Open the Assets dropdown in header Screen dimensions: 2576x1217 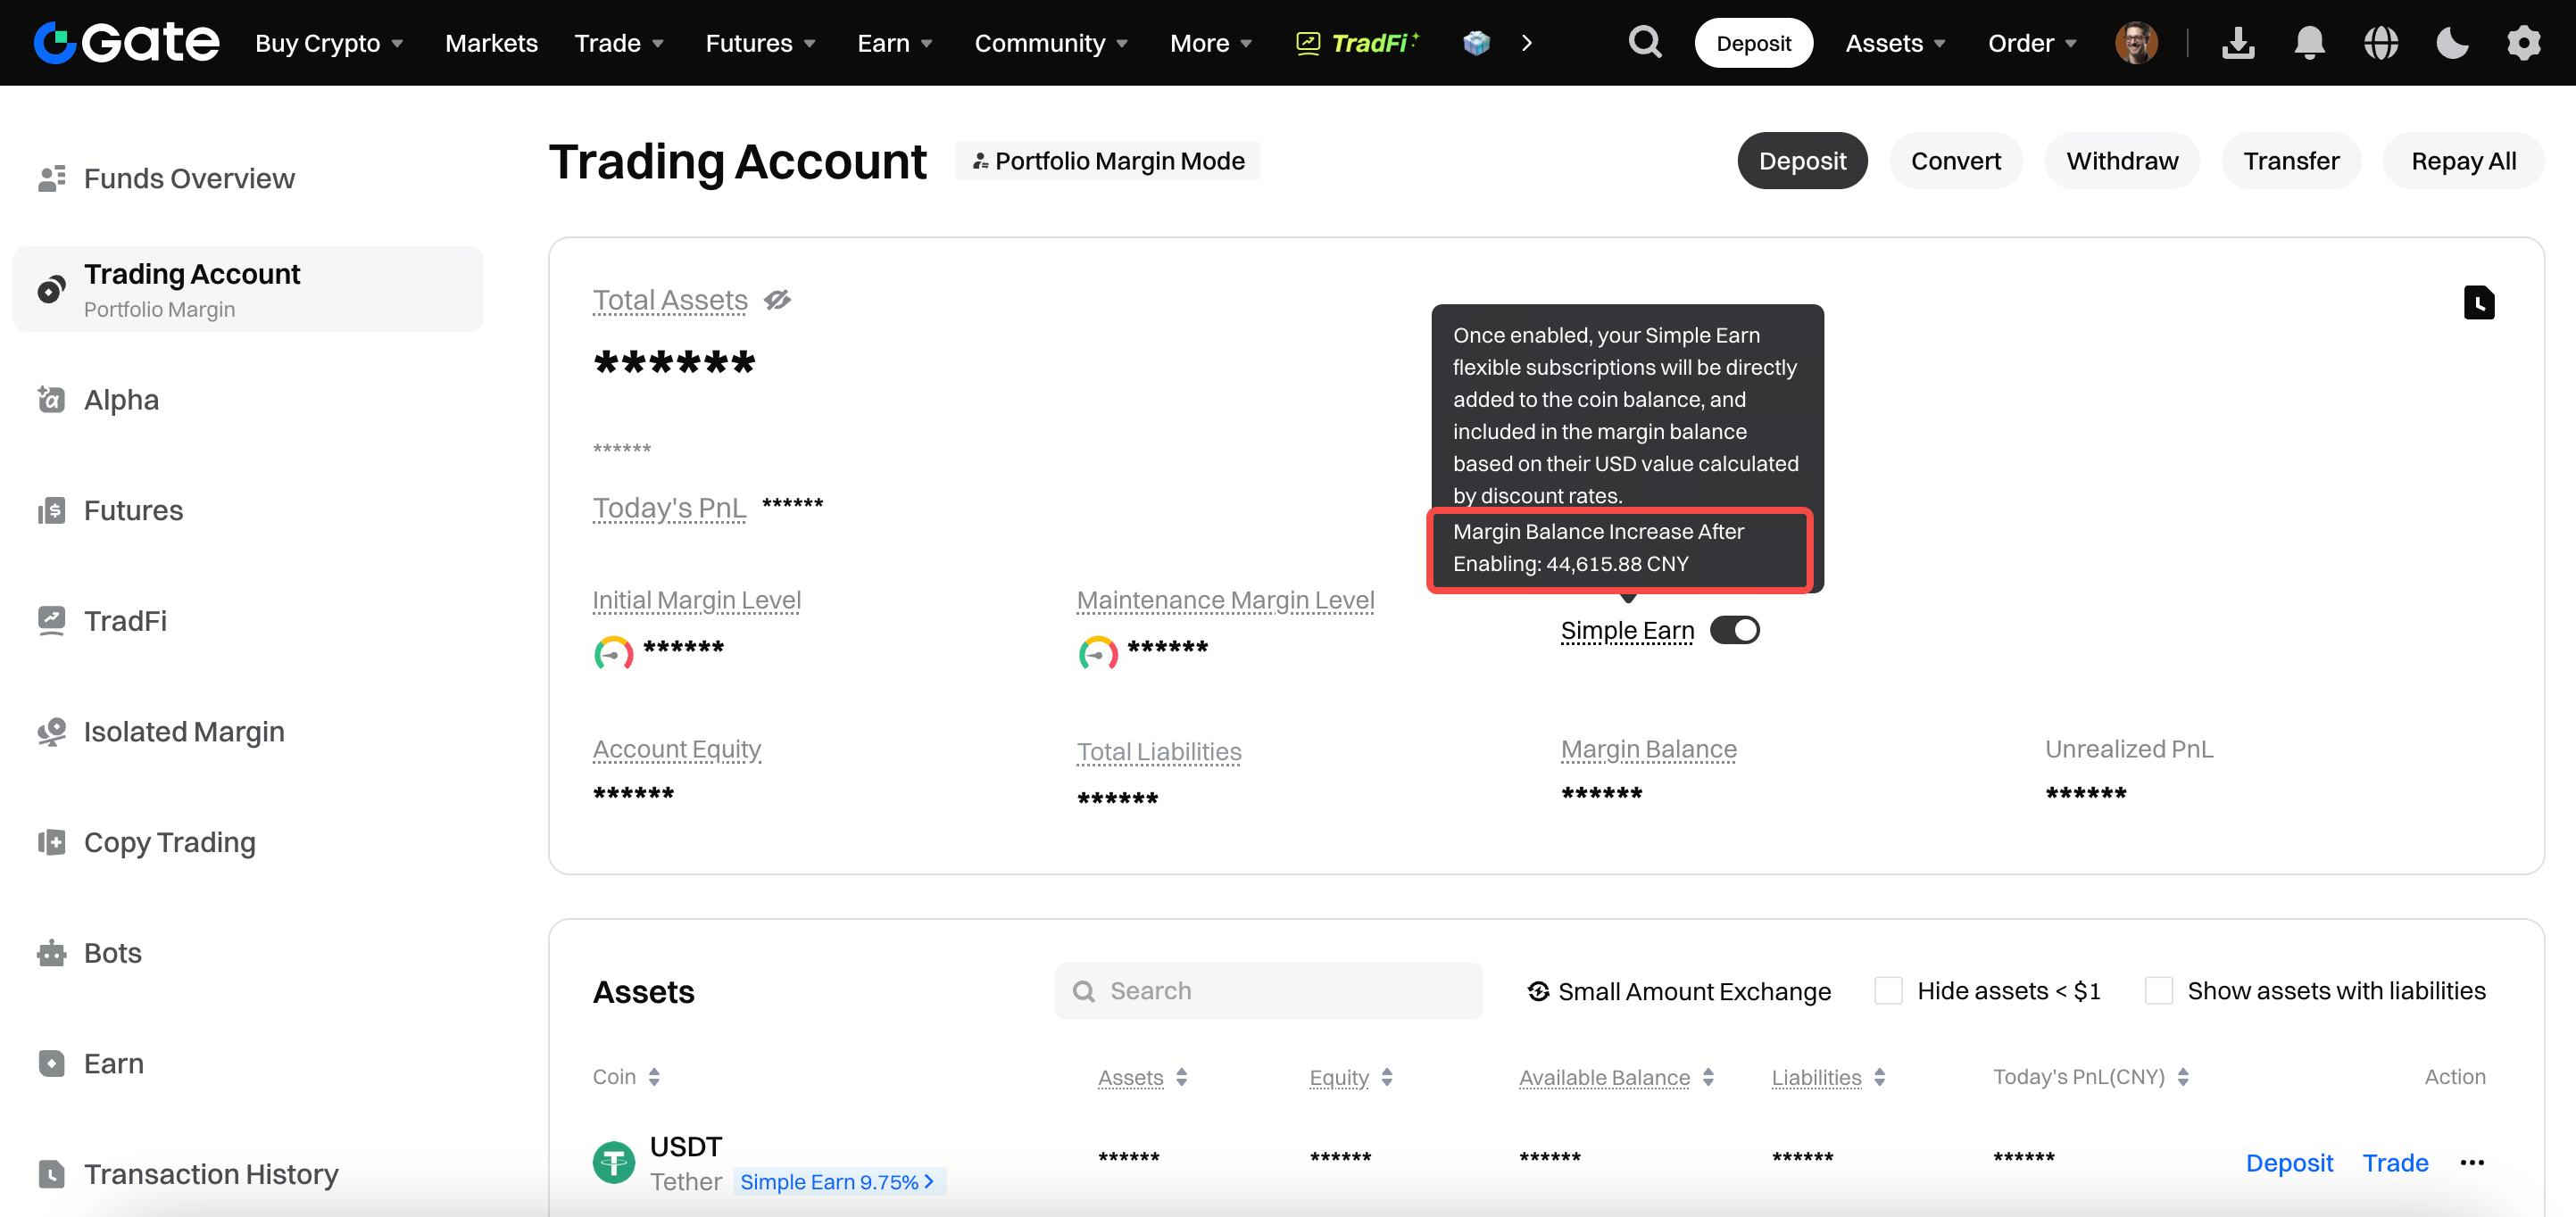[x=1894, y=43]
